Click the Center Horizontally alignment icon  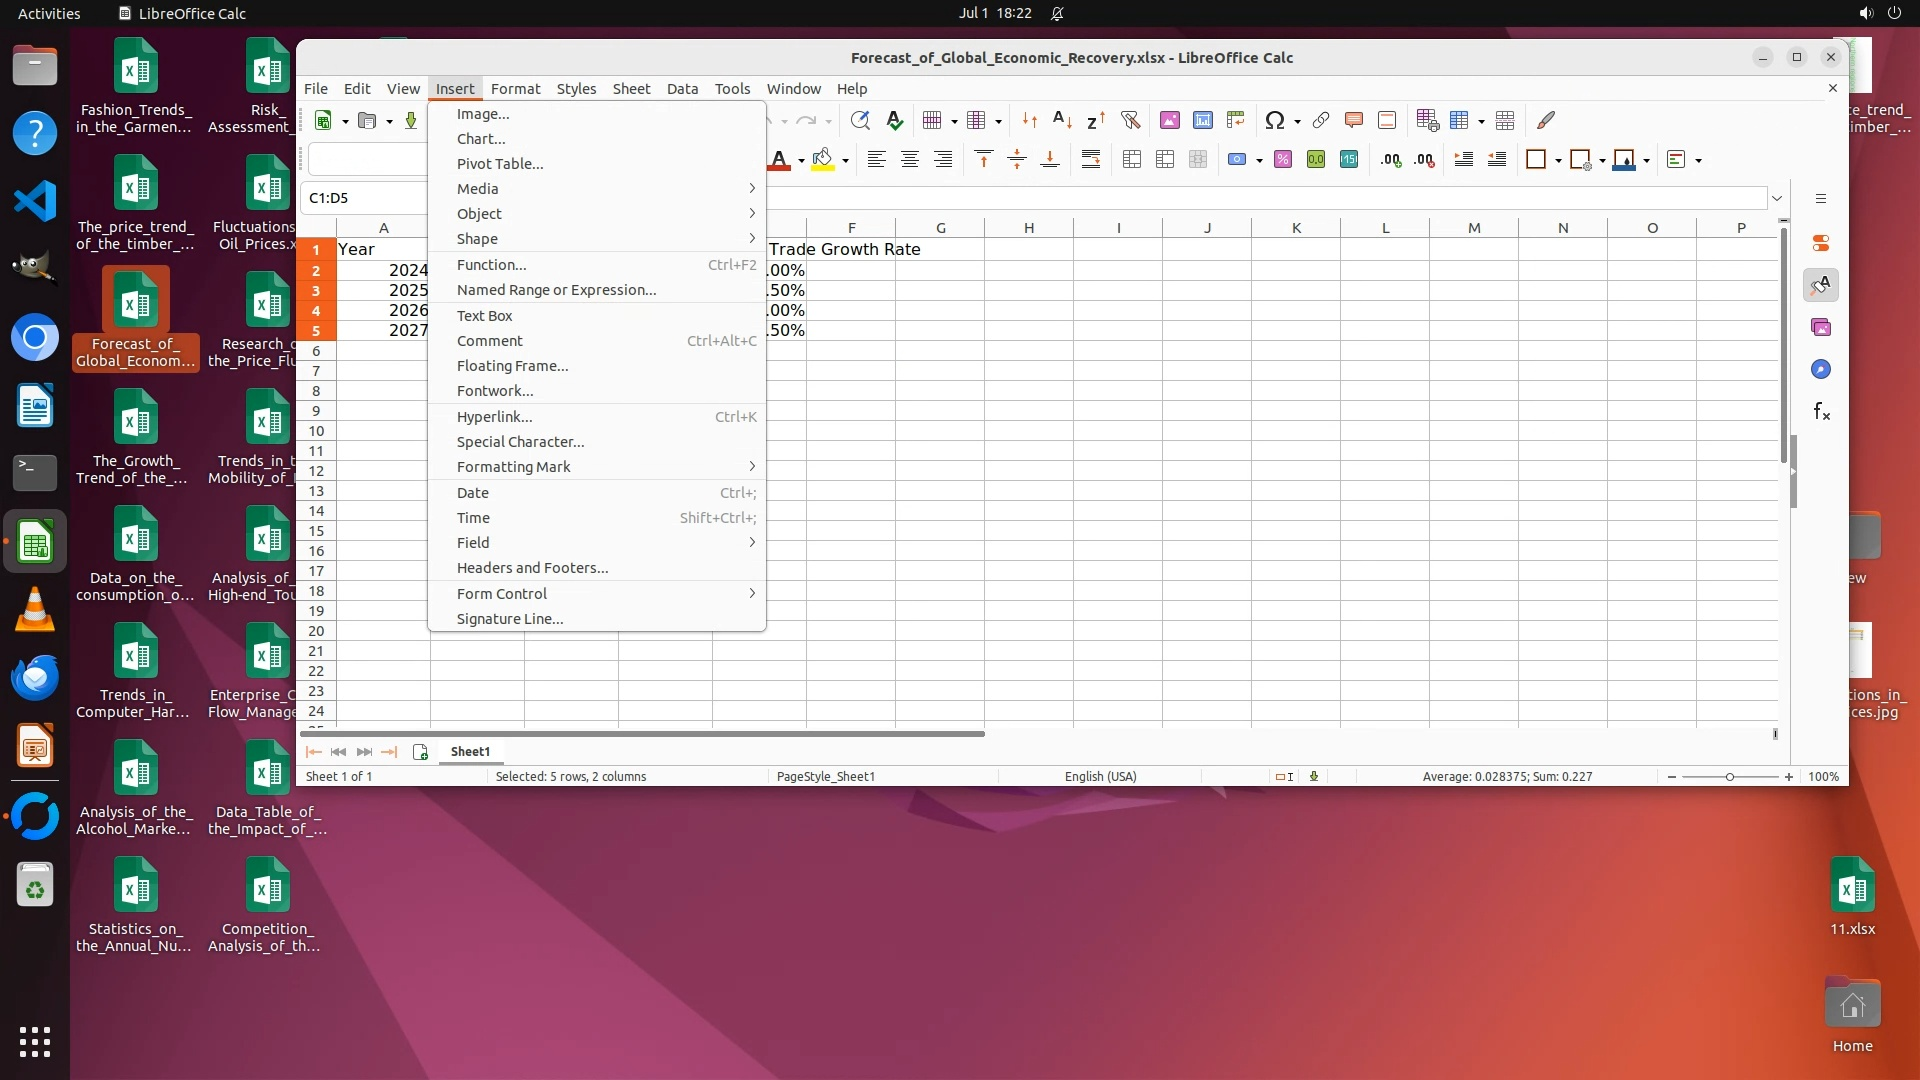point(909,160)
